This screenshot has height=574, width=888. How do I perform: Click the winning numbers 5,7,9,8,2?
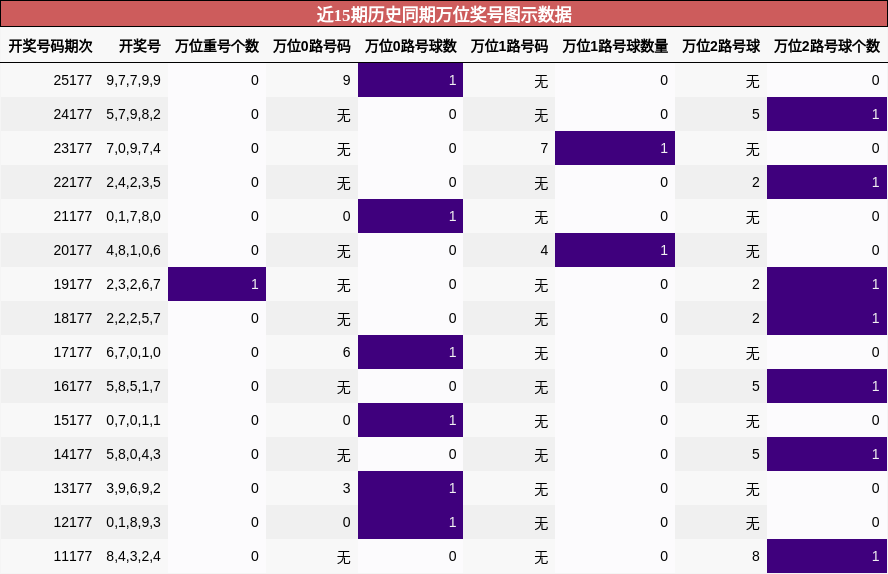(x=134, y=114)
